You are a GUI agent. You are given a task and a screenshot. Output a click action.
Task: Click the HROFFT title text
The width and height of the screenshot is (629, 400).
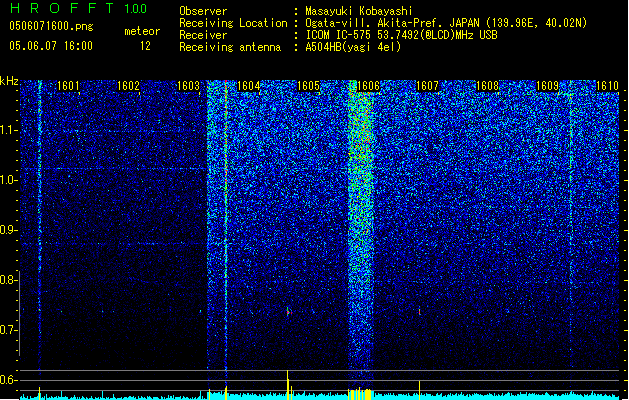click(x=62, y=8)
